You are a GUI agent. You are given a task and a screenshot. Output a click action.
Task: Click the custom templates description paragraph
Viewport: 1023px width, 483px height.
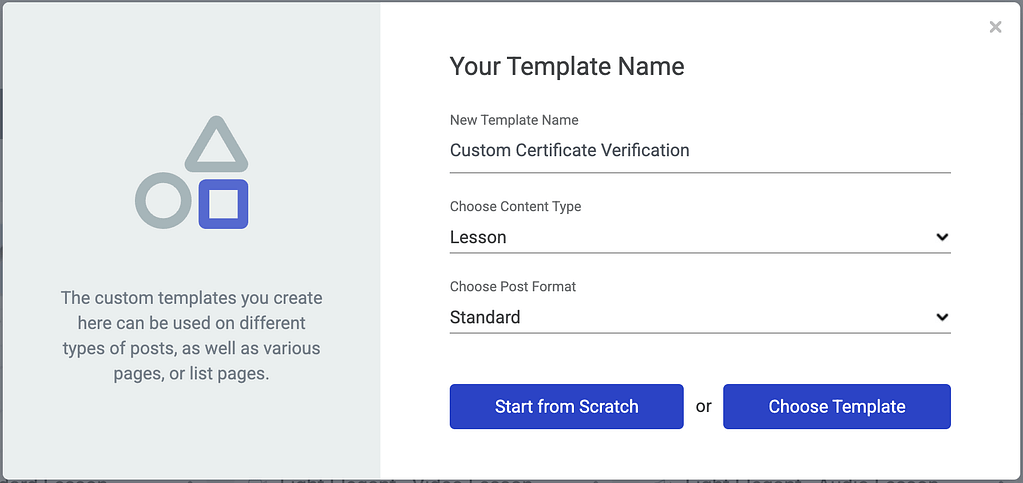[191, 335]
